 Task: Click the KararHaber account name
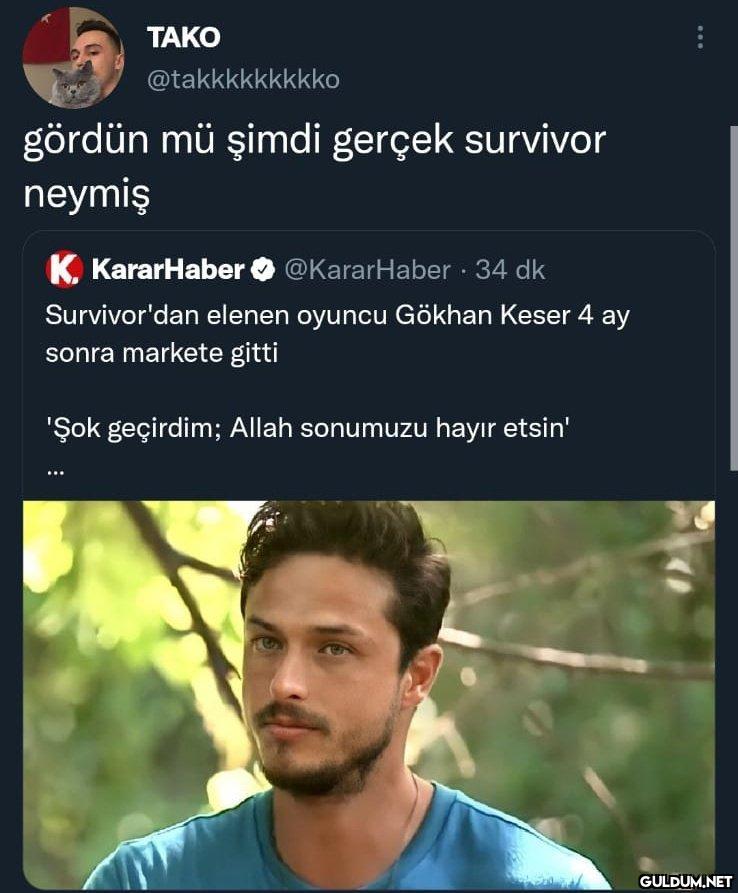[x=168, y=269]
